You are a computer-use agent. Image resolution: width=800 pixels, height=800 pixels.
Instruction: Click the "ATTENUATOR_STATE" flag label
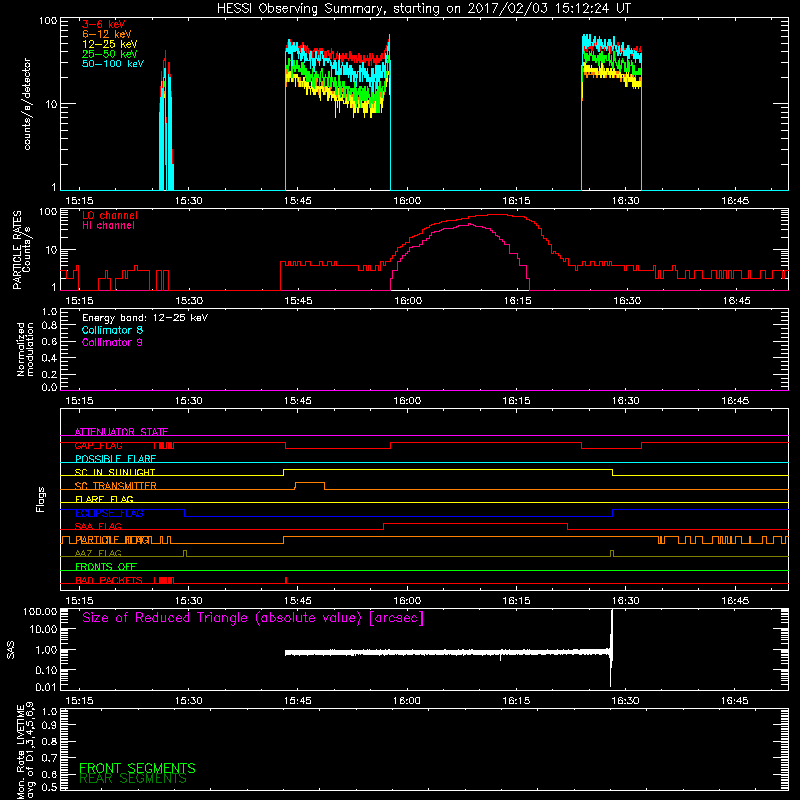coord(121,432)
